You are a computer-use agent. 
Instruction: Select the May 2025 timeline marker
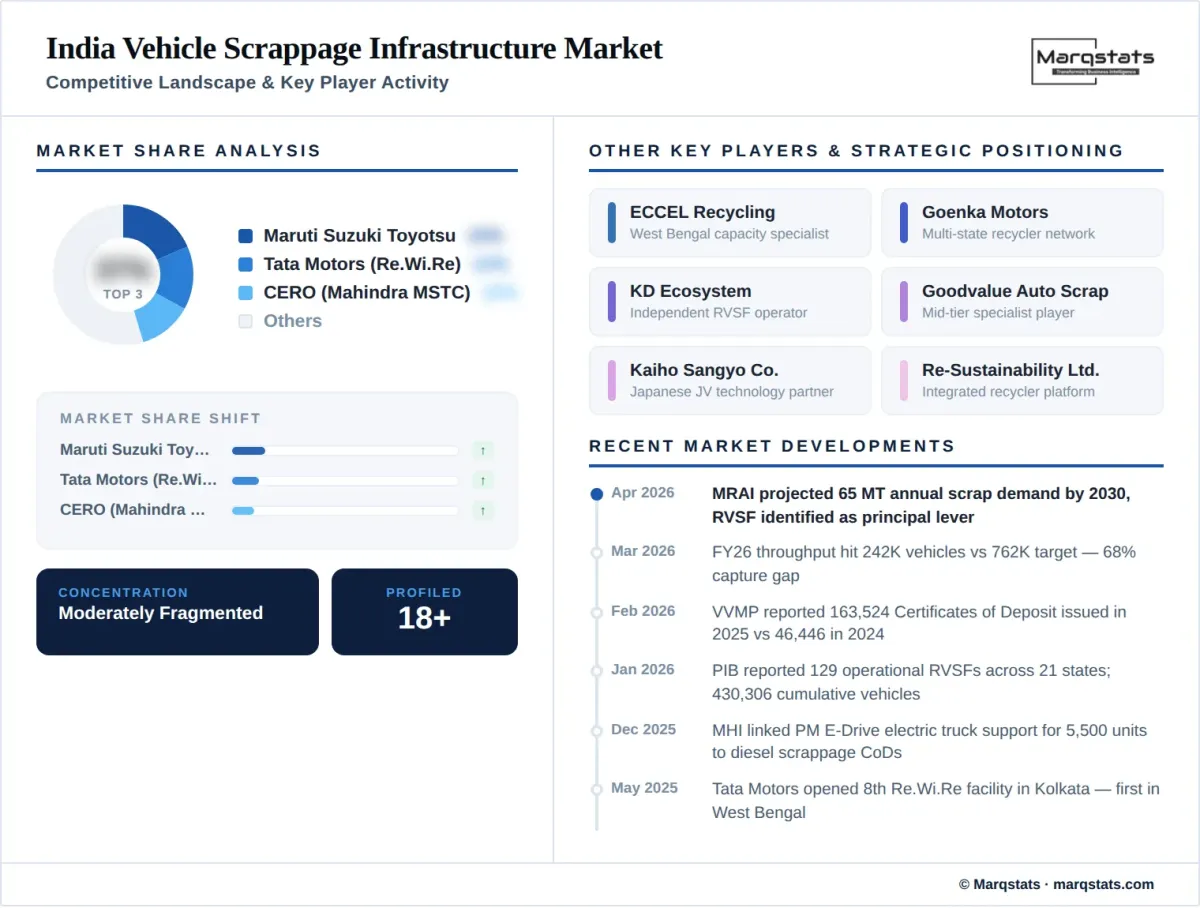coord(597,789)
